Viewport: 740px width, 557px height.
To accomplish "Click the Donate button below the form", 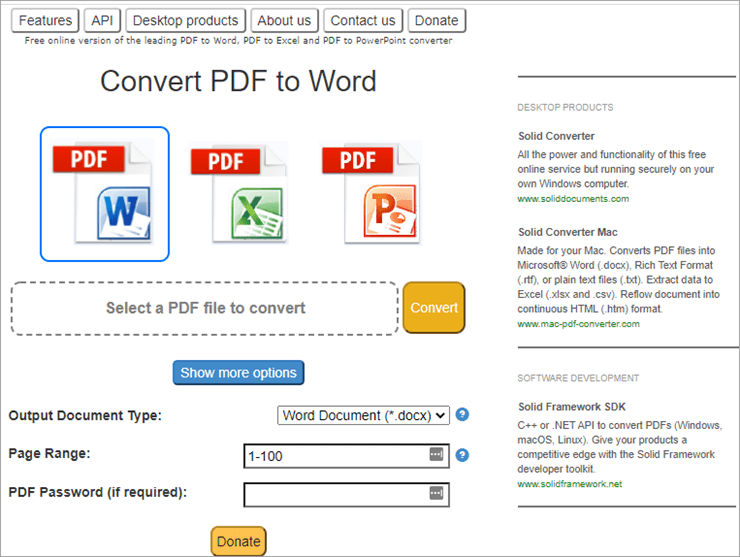I will click(x=238, y=541).
